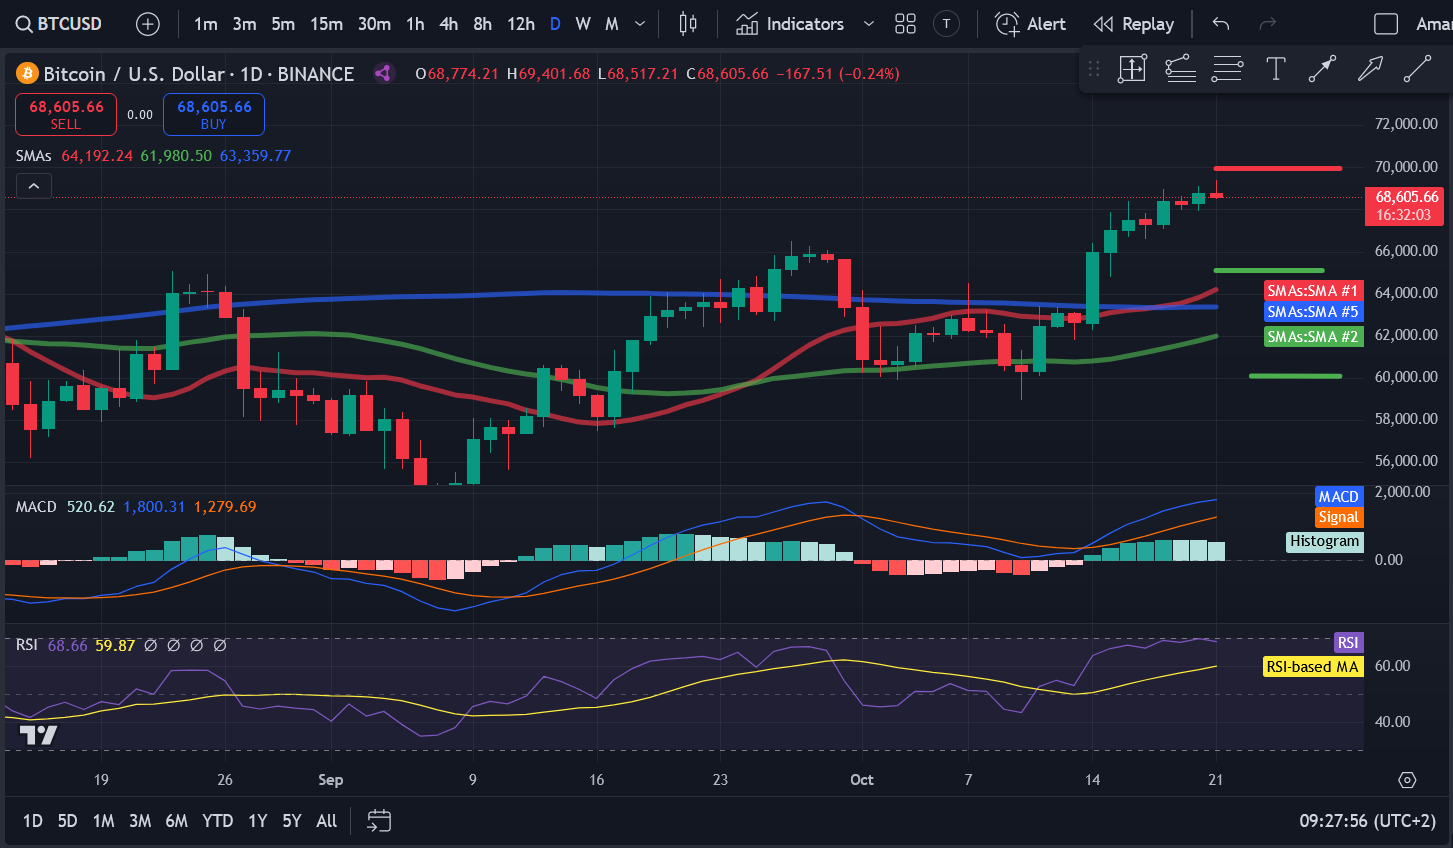Select the monthly M interval
Screen dimensions: 1453x848
(612, 24)
